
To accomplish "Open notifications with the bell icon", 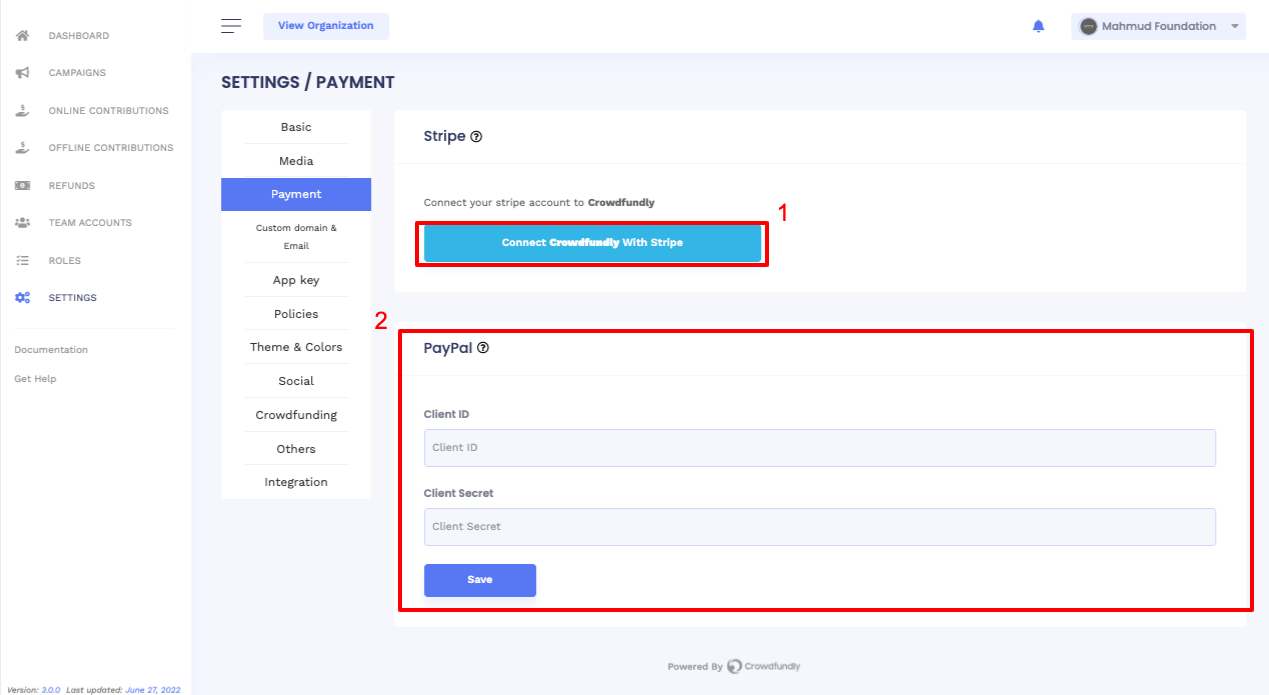I will click(1038, 26).
